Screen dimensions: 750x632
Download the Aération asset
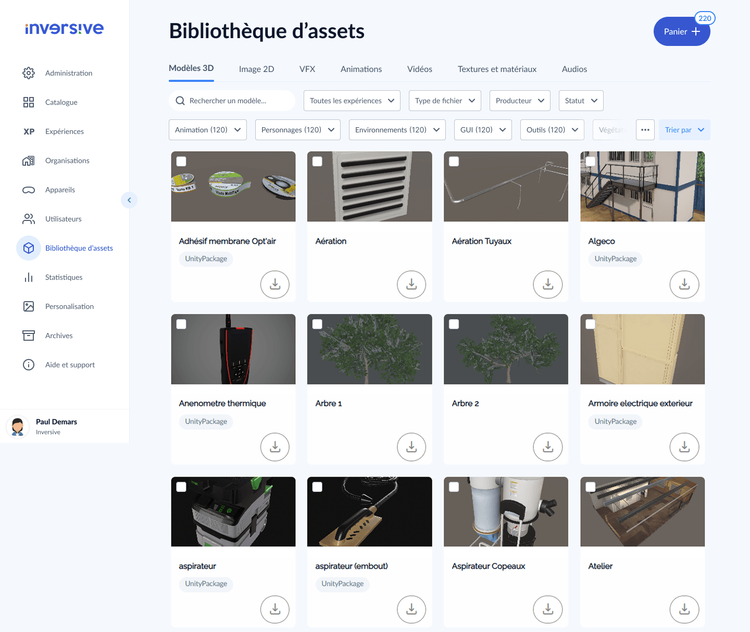[x=411, y=285]
